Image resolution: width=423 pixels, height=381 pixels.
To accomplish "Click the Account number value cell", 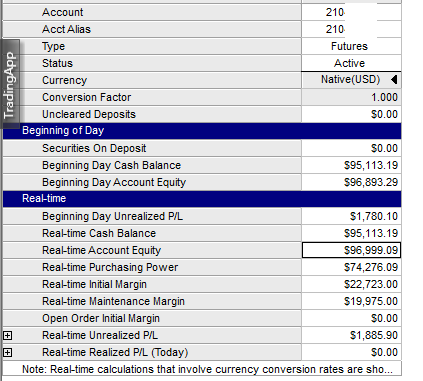I will coord(351,12).
